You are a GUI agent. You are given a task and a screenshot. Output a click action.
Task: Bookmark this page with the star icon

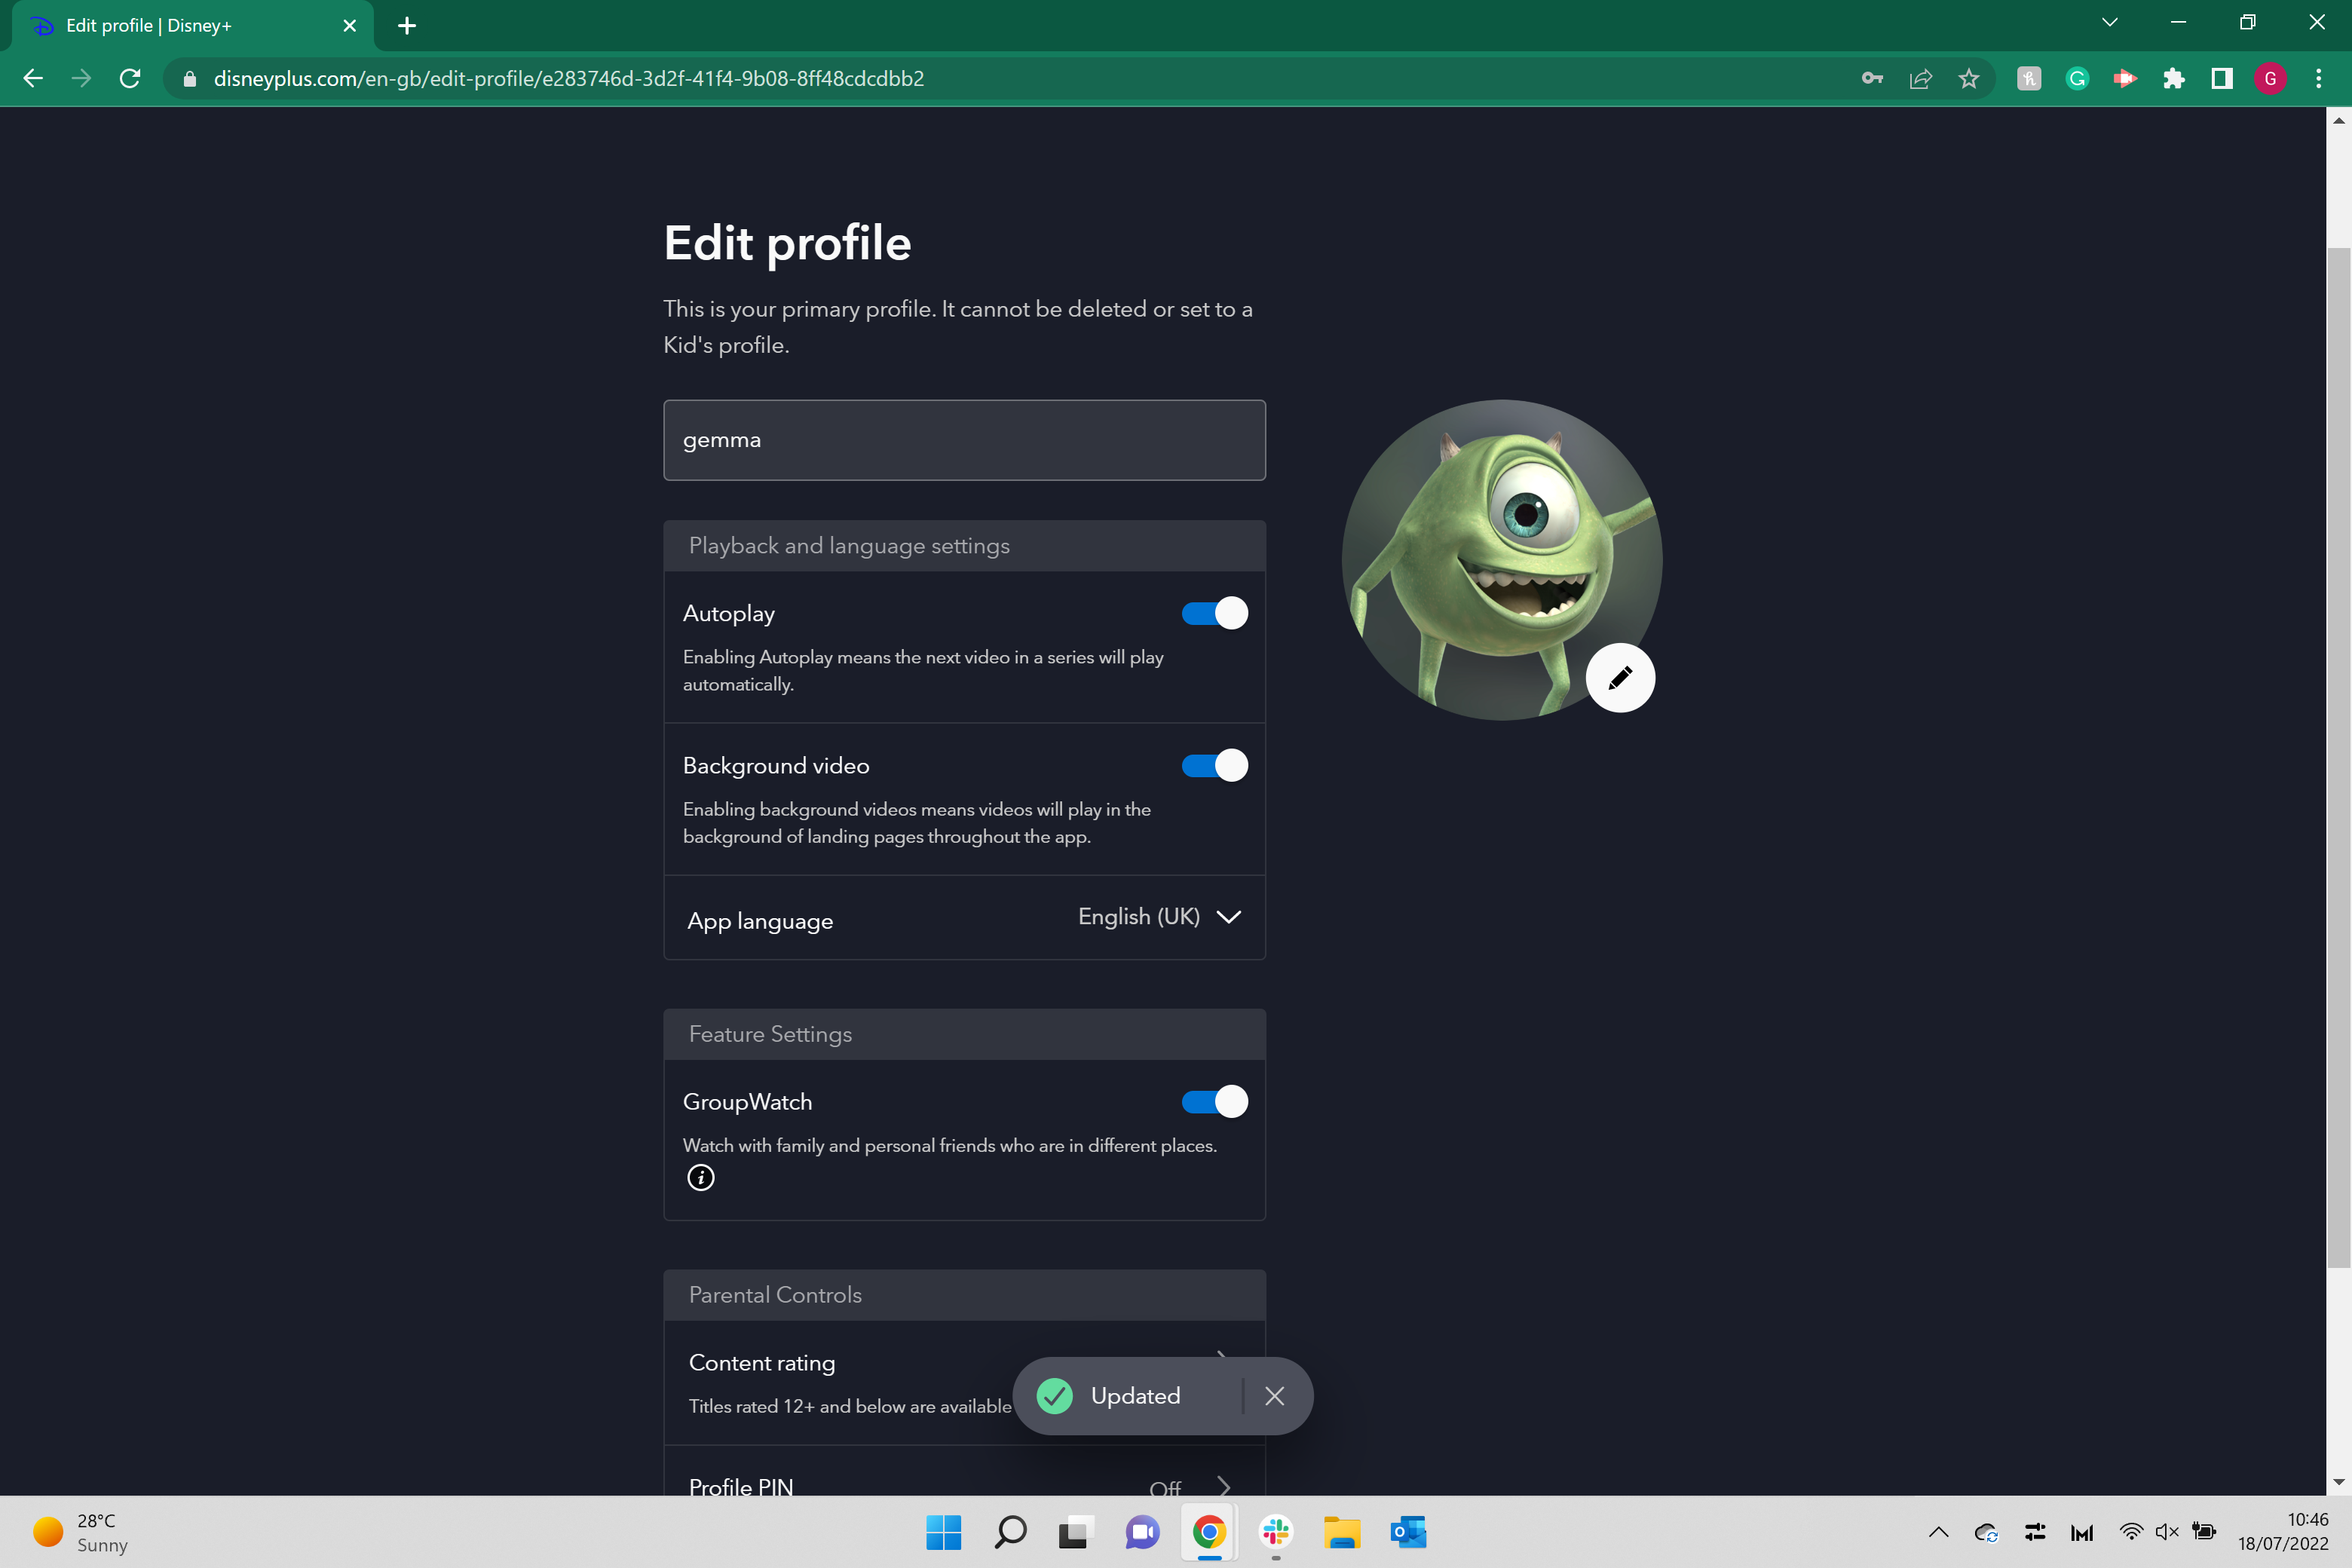[1968, 78]
